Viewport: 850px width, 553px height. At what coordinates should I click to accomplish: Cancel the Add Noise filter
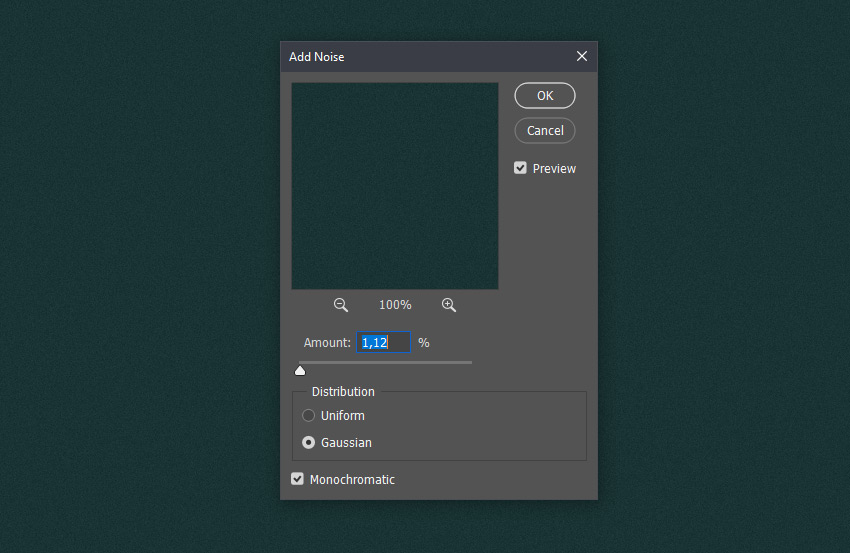click(x=545, y=131)
